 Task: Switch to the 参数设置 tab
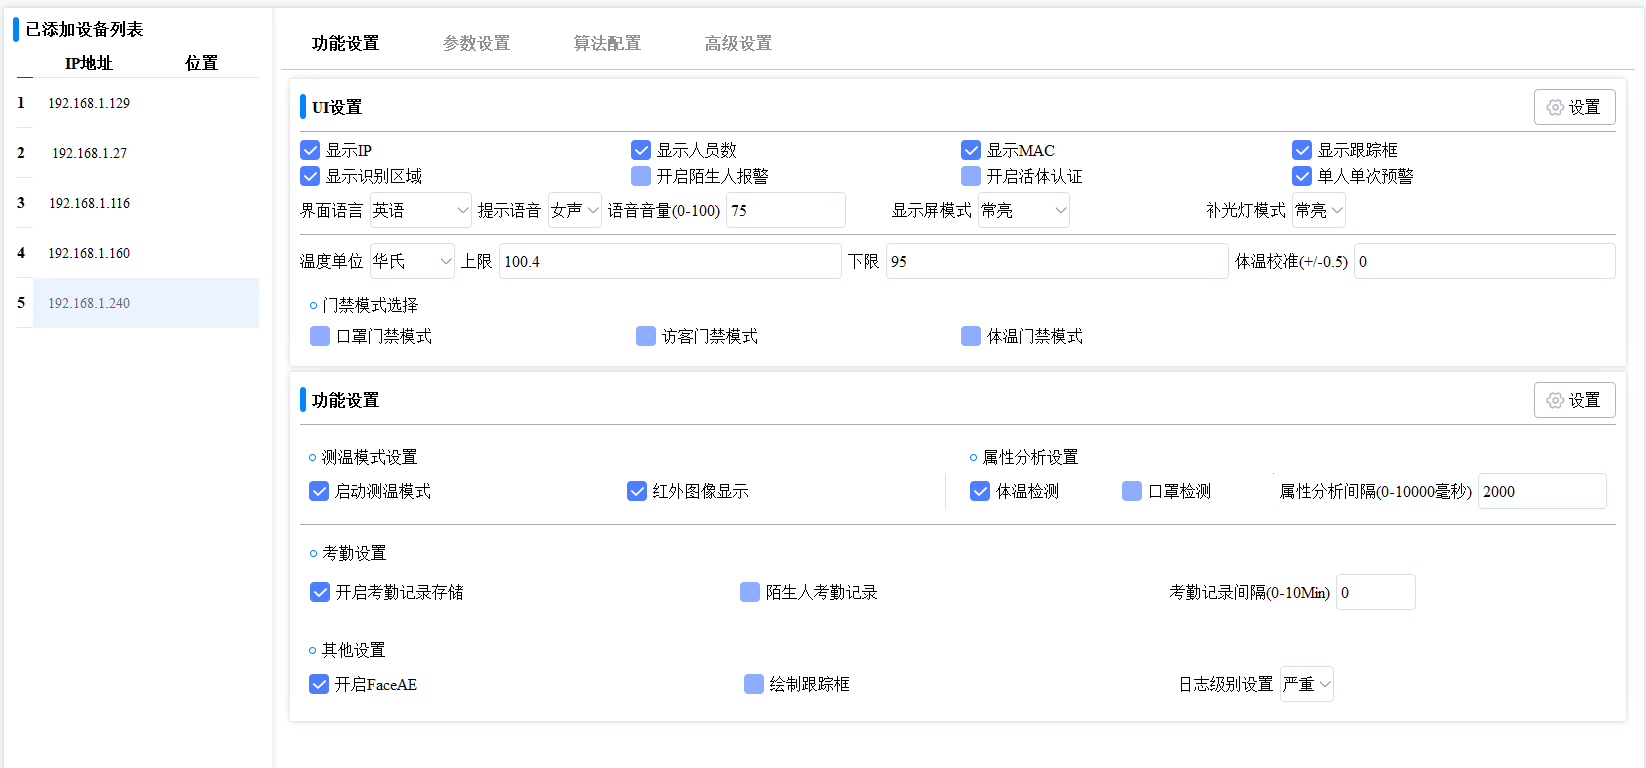click(x=476, y=43)
